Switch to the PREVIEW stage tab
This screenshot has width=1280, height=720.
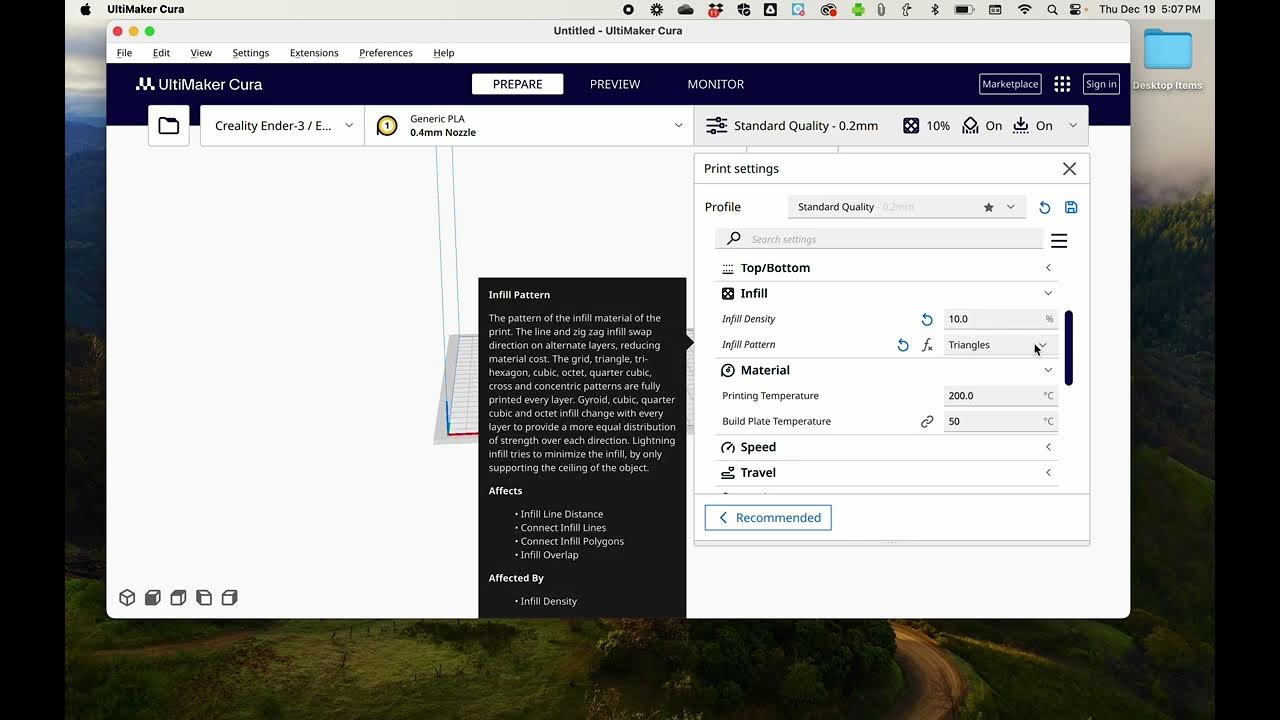coord(615,84)
